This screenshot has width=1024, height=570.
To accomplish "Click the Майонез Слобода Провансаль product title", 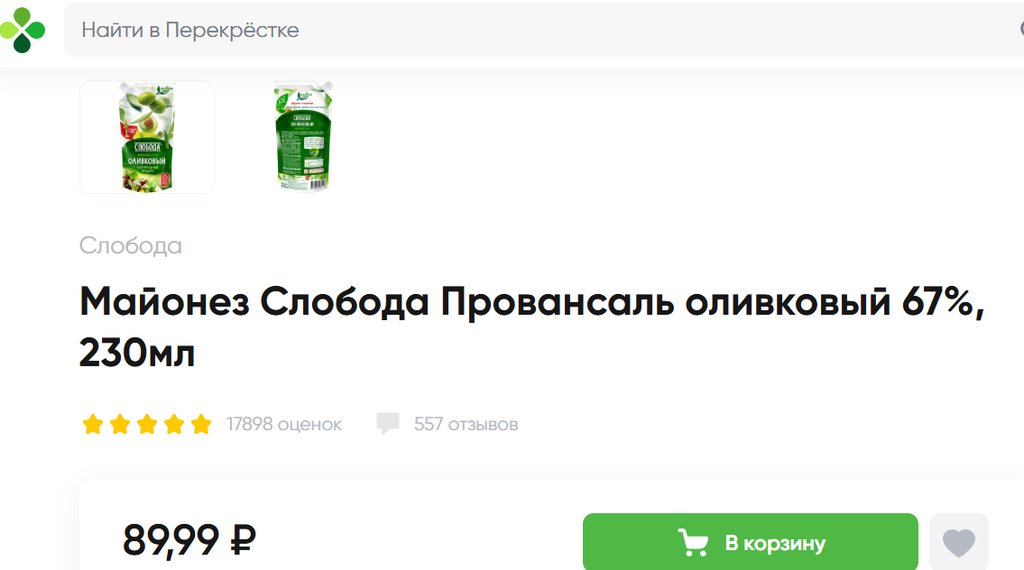I will 532,326.
